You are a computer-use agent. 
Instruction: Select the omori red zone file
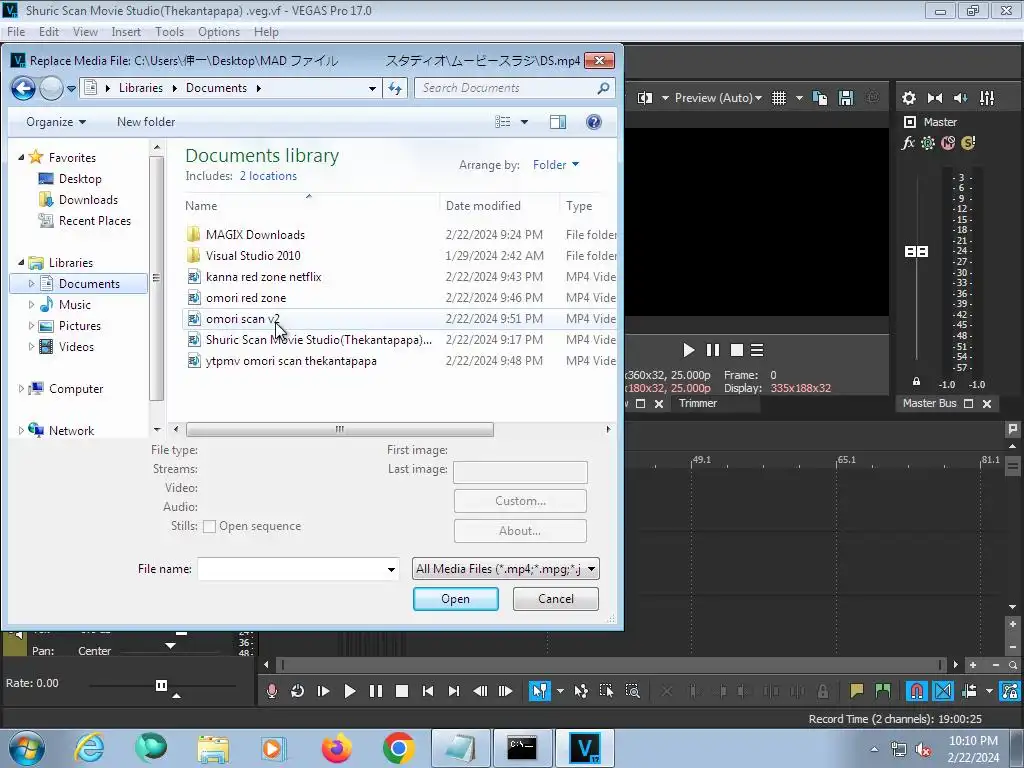[x=246, y=298]
